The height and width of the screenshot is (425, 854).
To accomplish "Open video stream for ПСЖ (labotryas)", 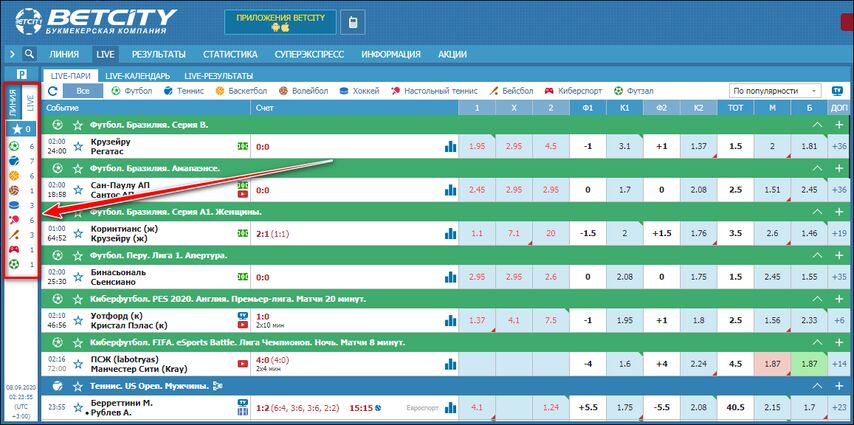I will [243, 364].
